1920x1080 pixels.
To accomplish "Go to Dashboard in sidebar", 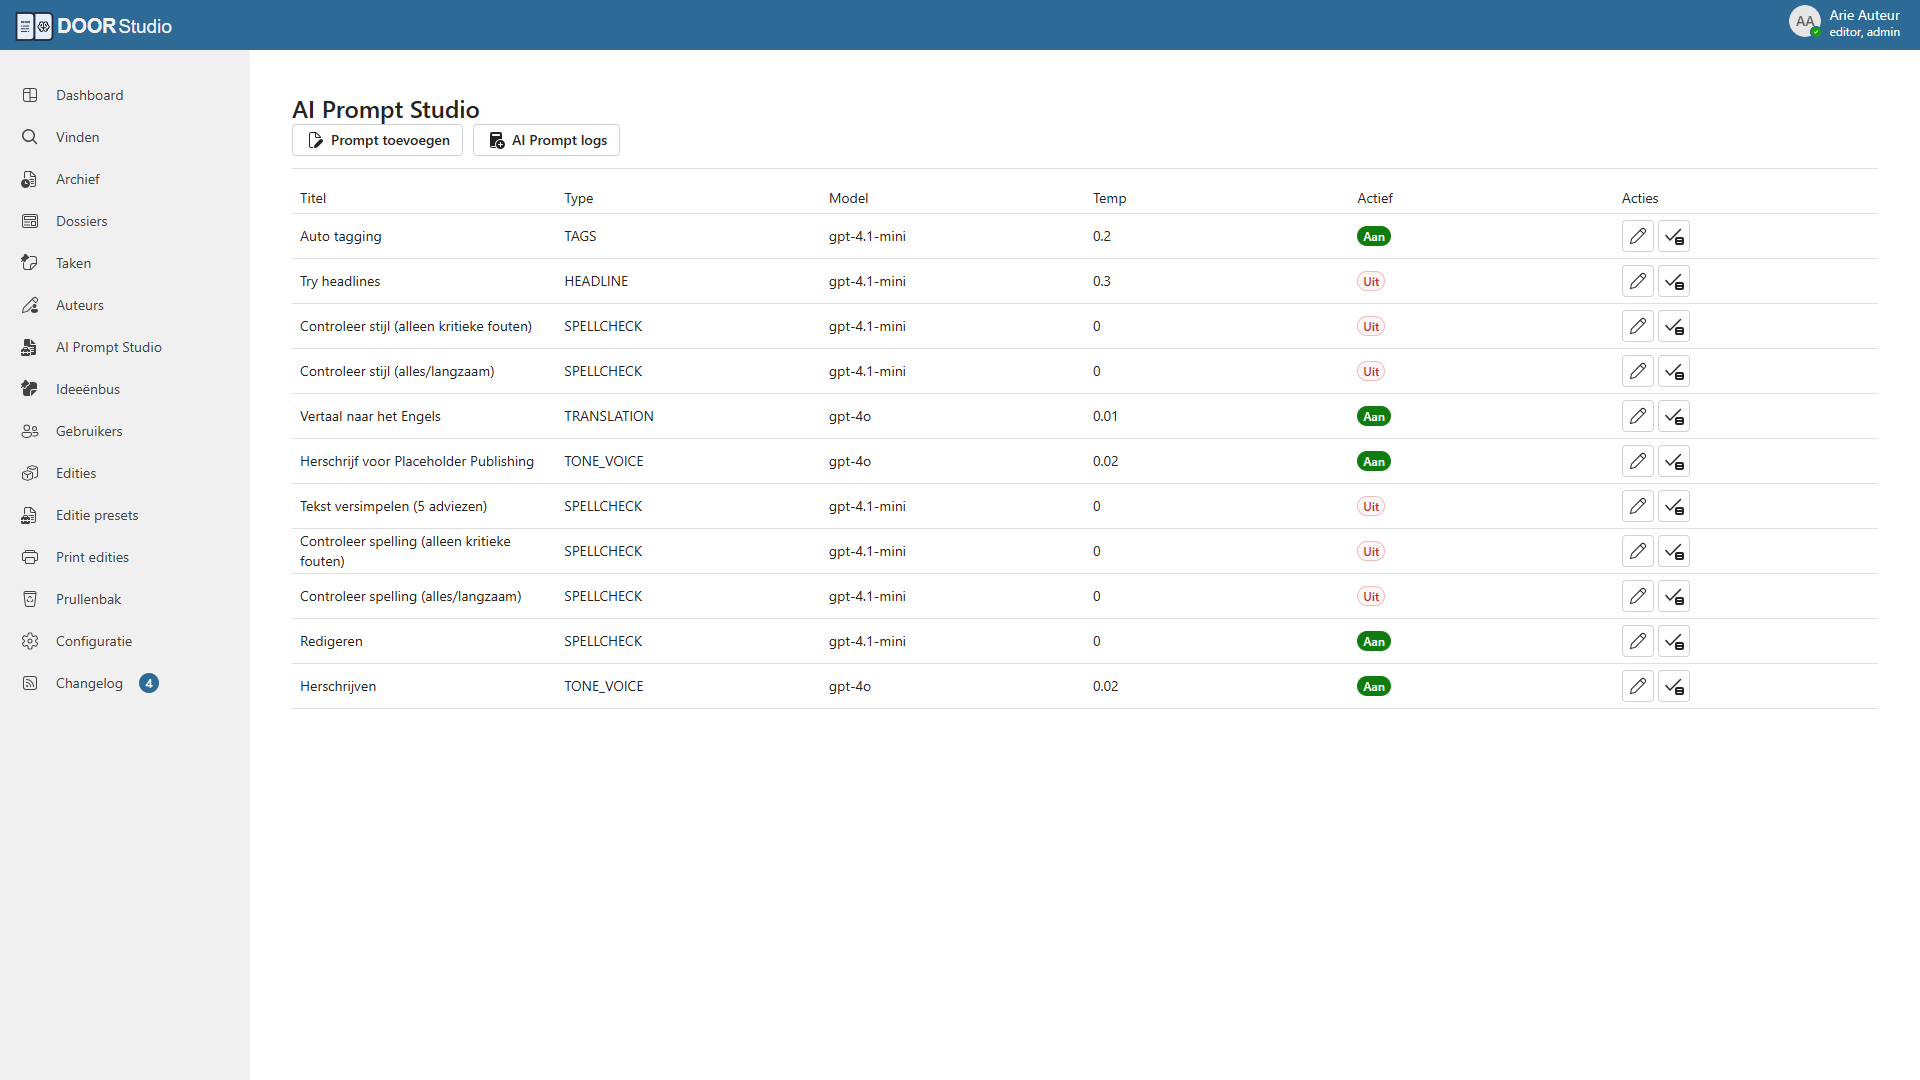I will 89,95.
